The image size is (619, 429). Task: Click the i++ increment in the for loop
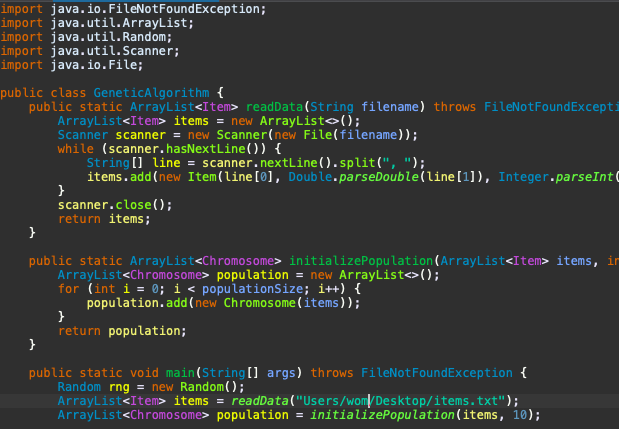pos(328,289)
